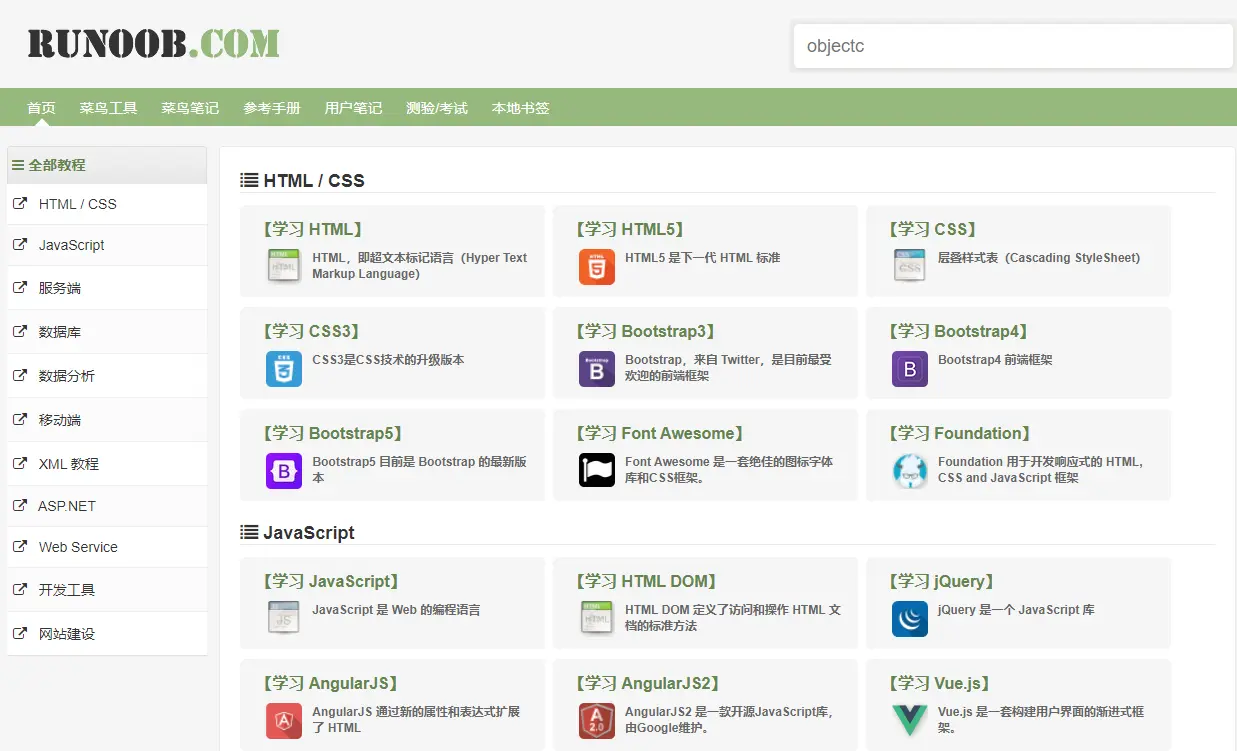Open the 【学习 jQuery】 link
Viewport: 1237px width, 751px height.
coord(941,581)
